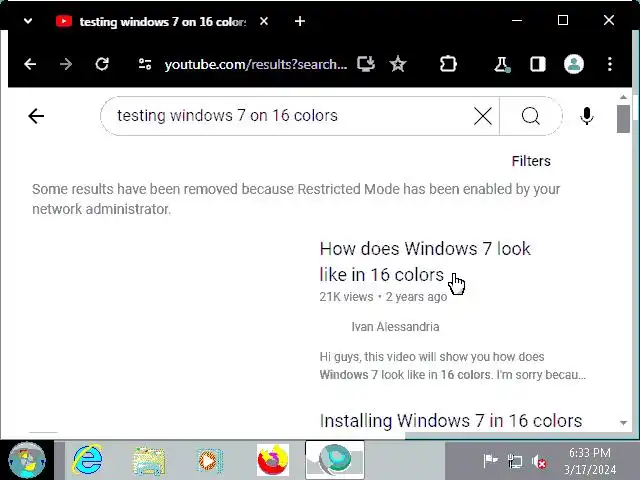
Task: Click the youtube.com URL in address bar
Action: pyautogui.click(x=256, y=64)
